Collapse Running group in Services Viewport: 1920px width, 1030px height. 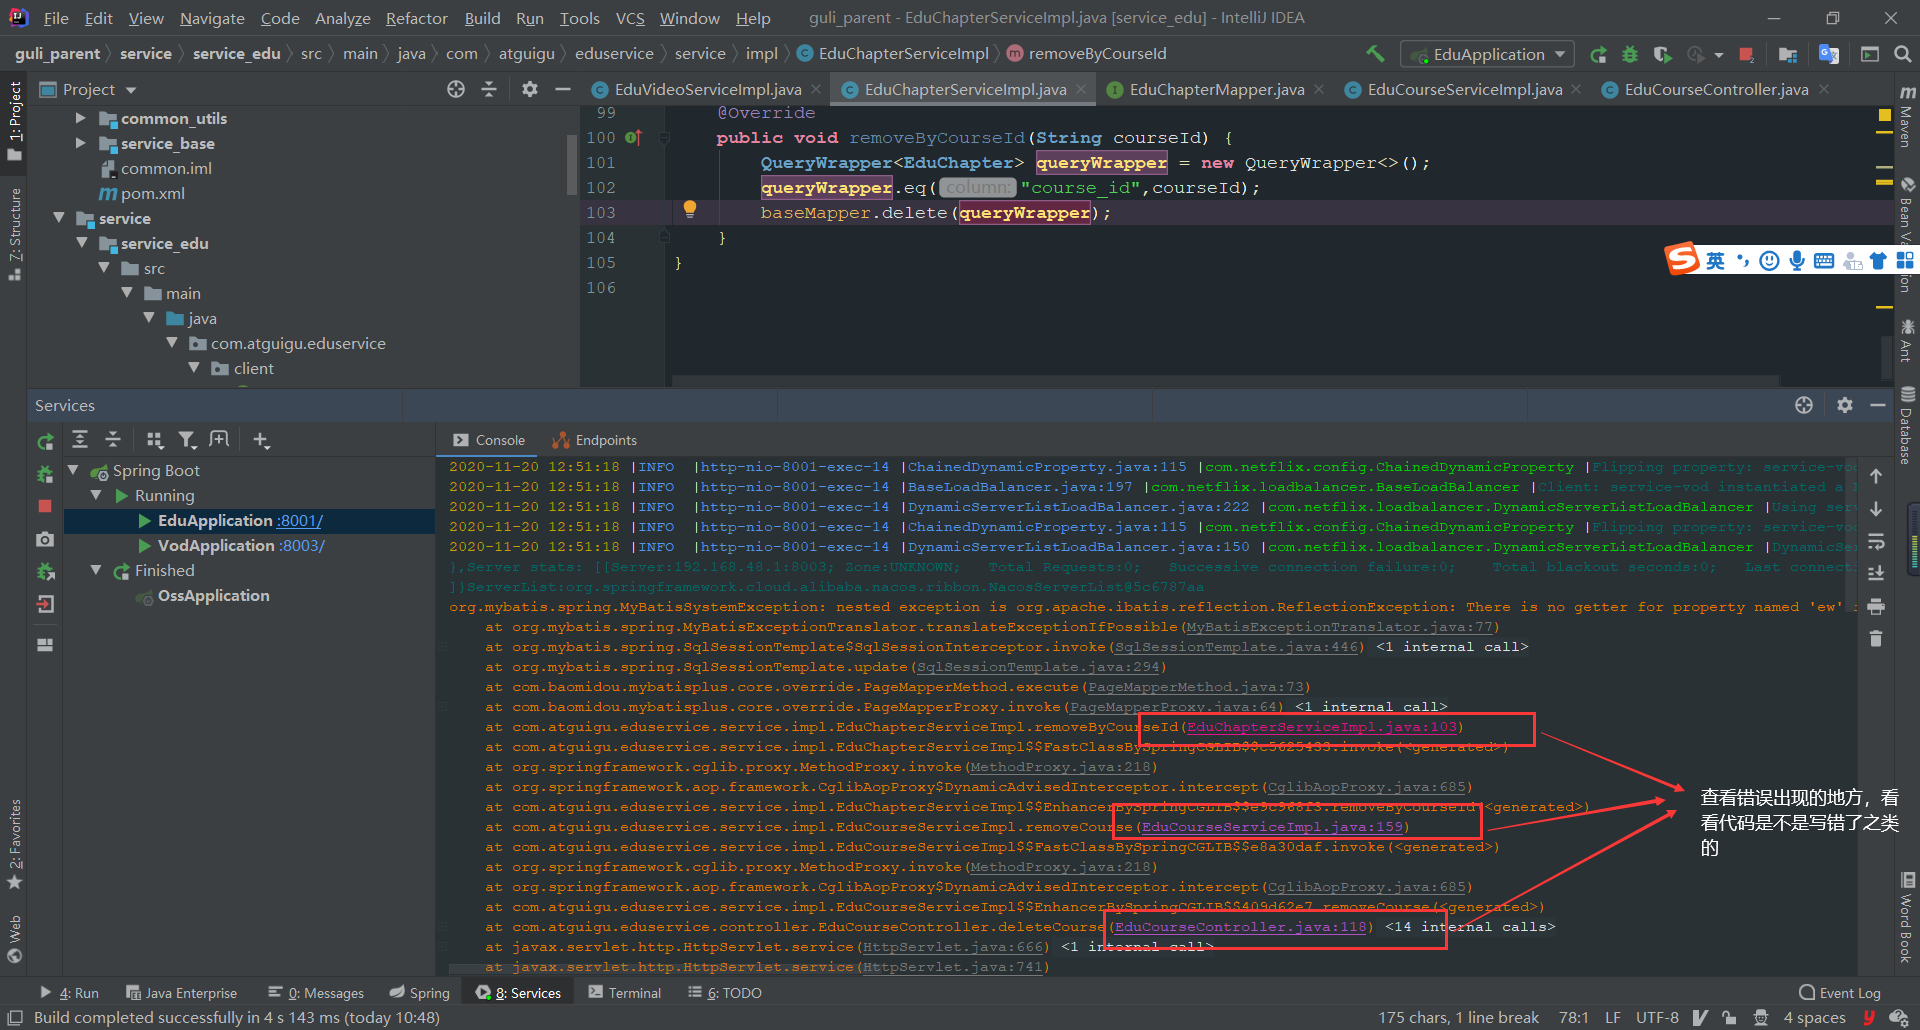96,495
